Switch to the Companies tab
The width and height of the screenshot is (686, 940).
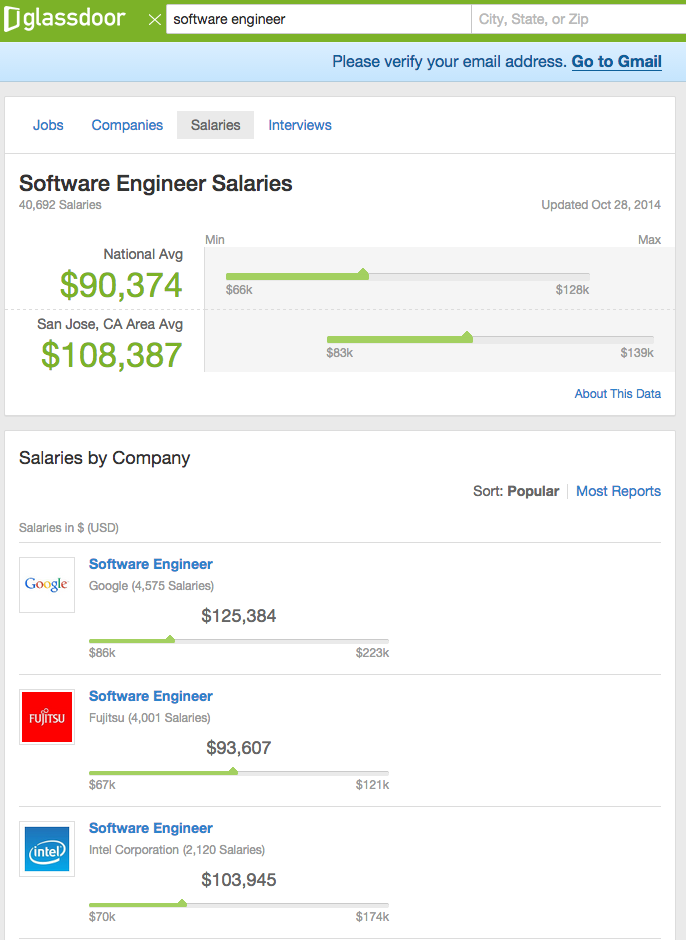(x=127, y=125)
